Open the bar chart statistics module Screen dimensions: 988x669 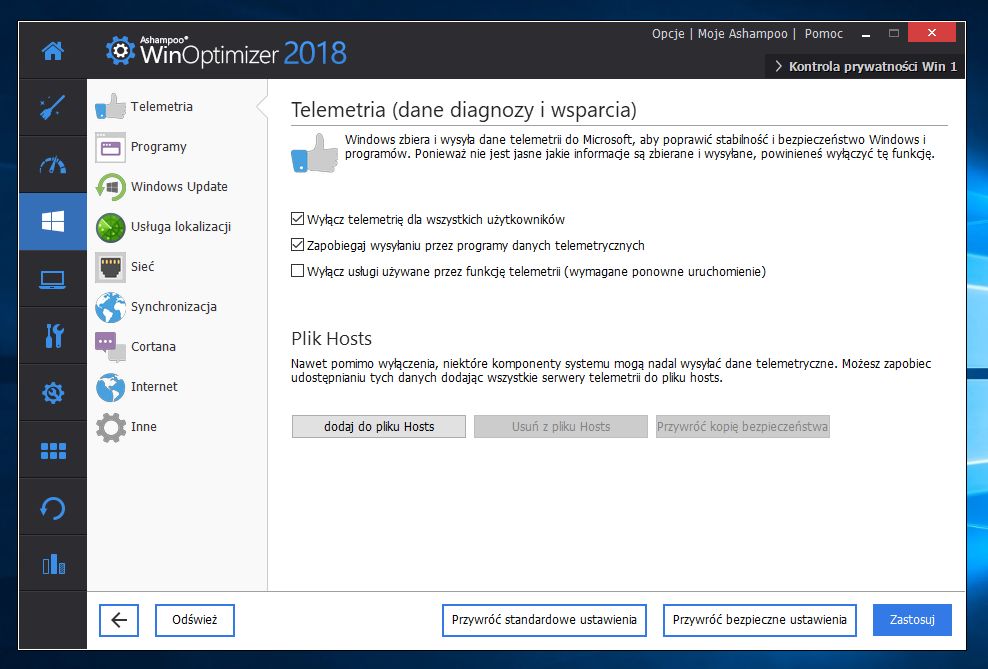53,564
